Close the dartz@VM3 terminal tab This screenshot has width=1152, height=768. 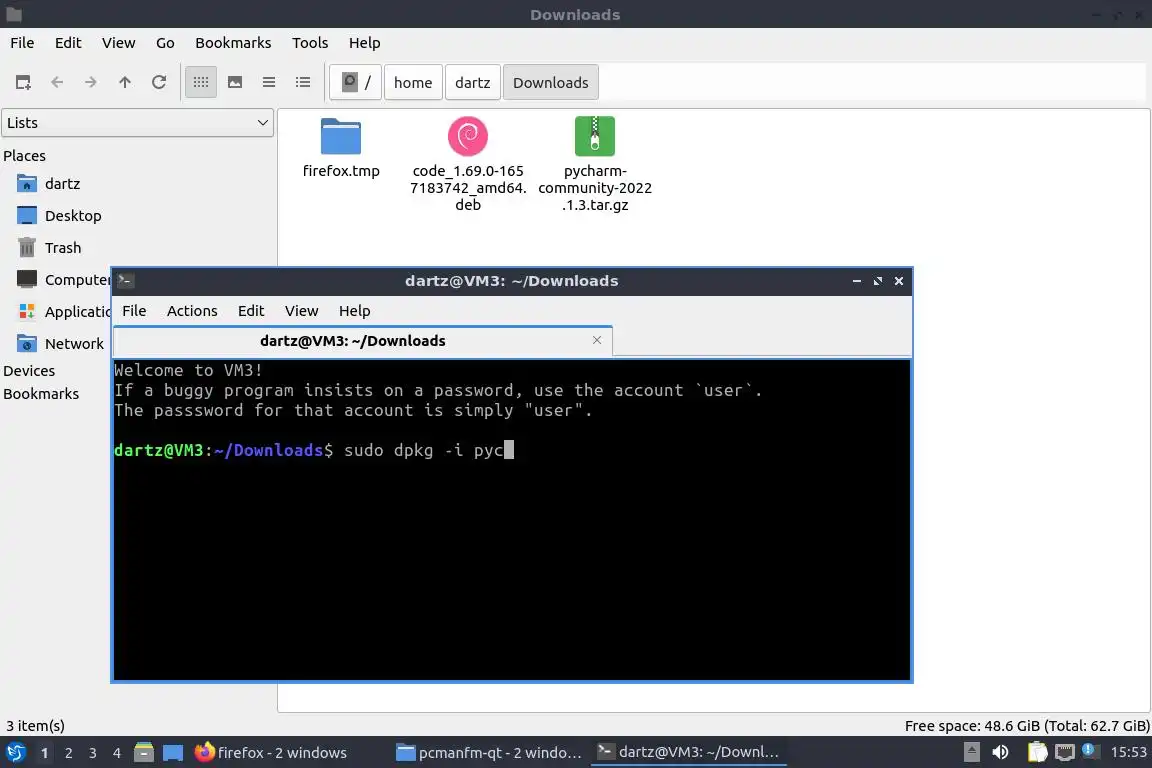pyautogui.click(x=597, y=340)
